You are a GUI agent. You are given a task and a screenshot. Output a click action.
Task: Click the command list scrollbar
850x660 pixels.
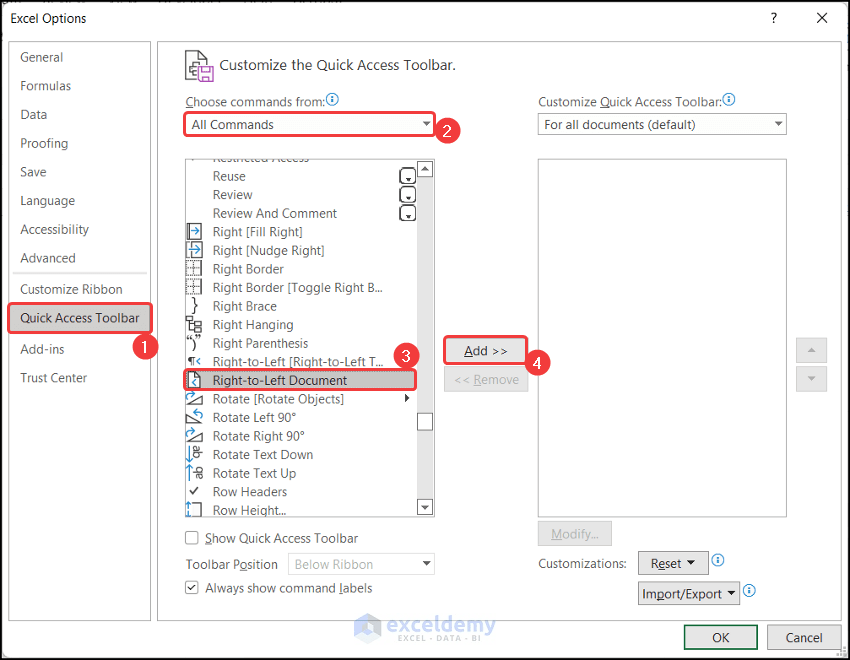pyautogui.click(x=425, y=420)
